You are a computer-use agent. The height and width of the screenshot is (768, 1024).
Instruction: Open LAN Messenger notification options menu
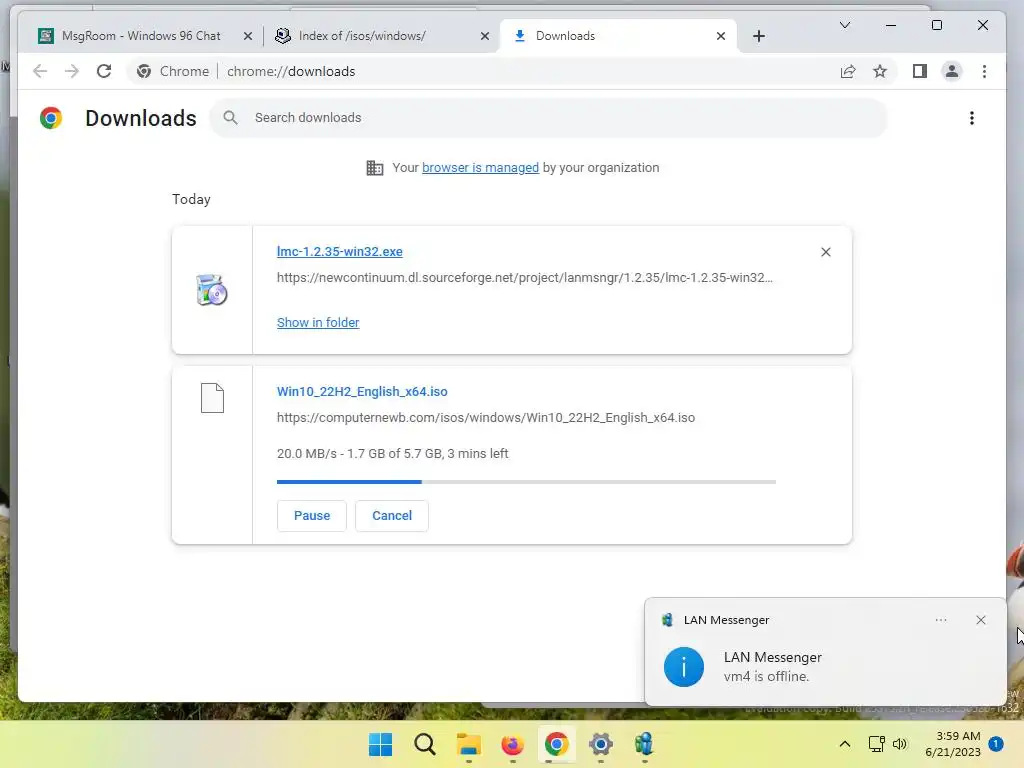click(941, 620)
